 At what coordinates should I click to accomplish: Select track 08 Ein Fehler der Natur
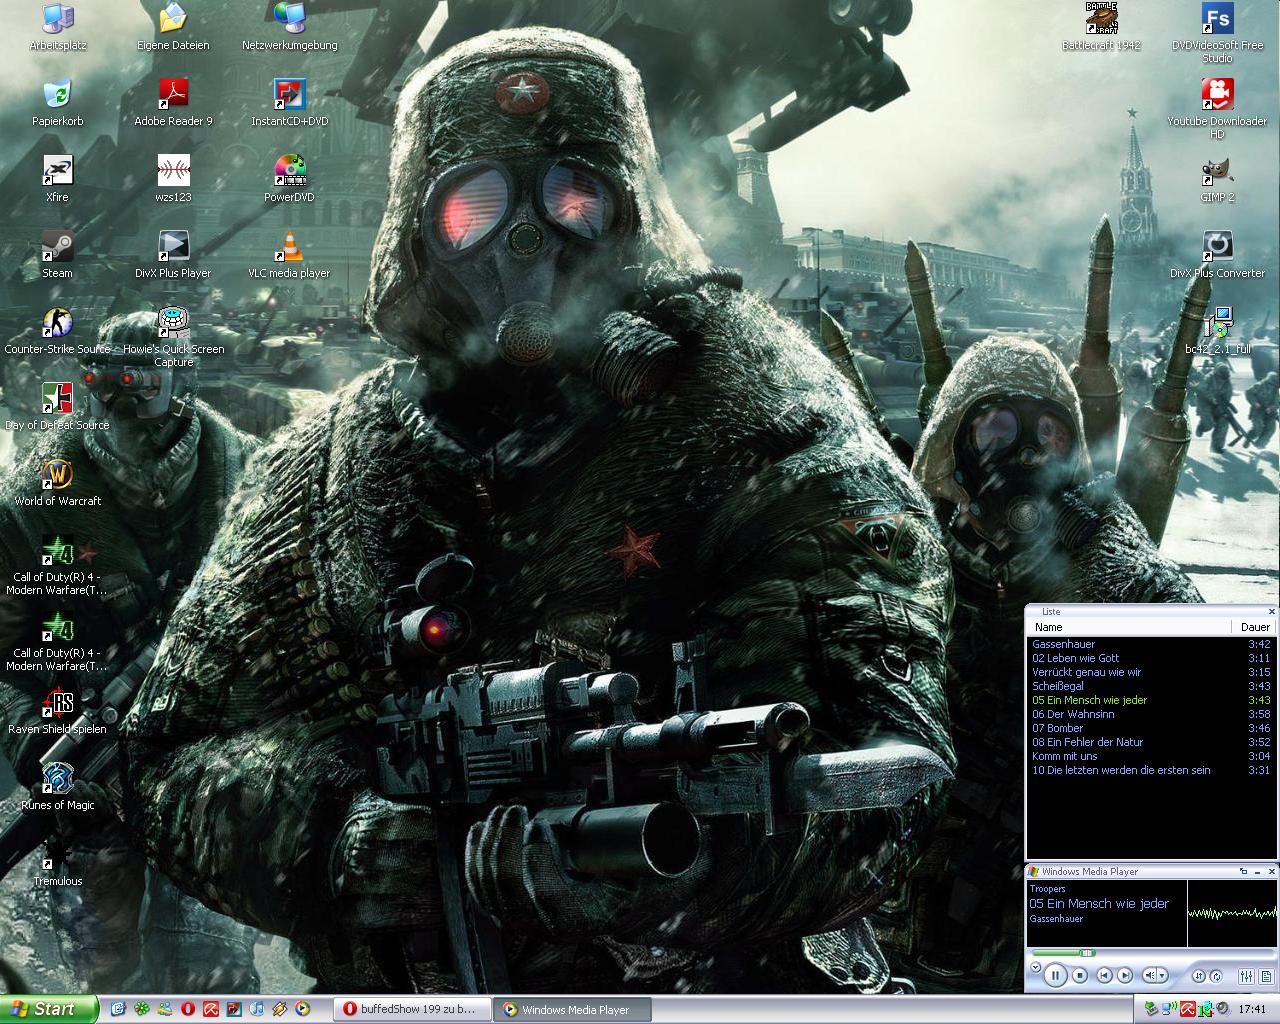[x=1151, y=742]
